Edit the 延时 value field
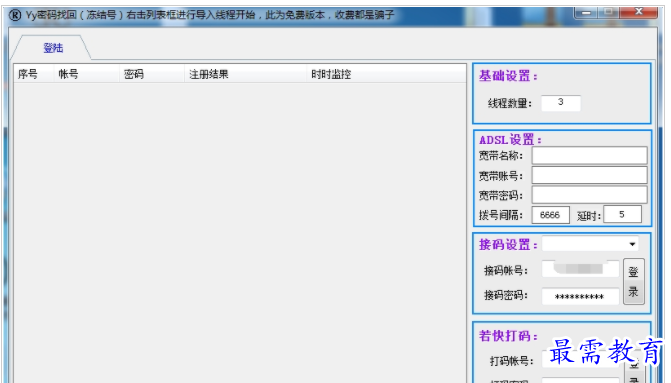Image resolution: width=671 pixels, height=383 pixels. click(622, 214)
